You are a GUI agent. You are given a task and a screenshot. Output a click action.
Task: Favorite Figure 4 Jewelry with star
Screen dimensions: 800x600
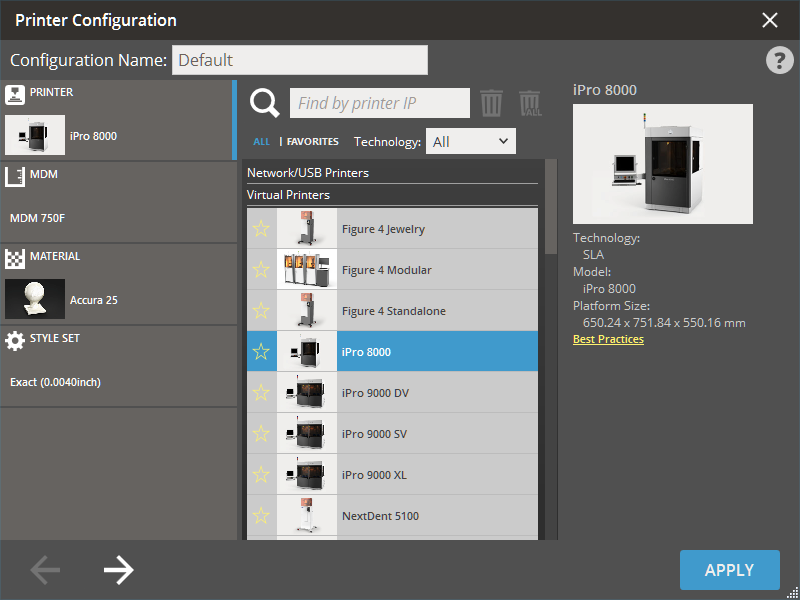click(261, 229)
